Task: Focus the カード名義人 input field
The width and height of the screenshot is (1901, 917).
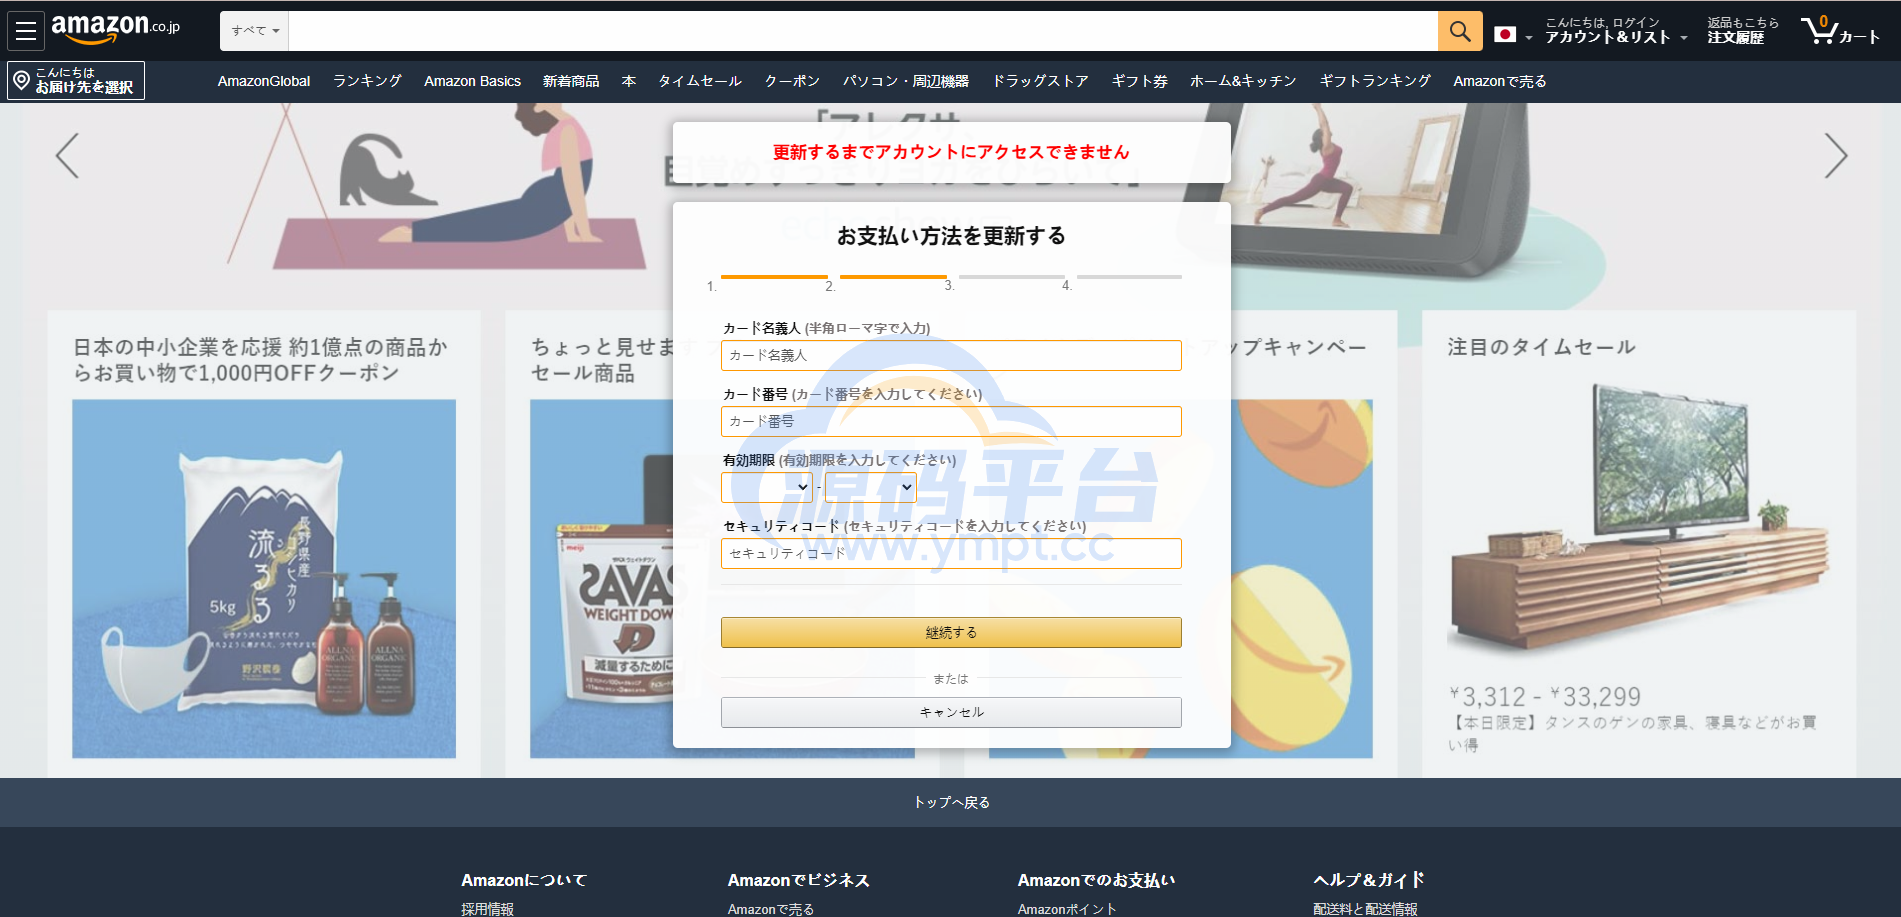Action: point(950,355)
